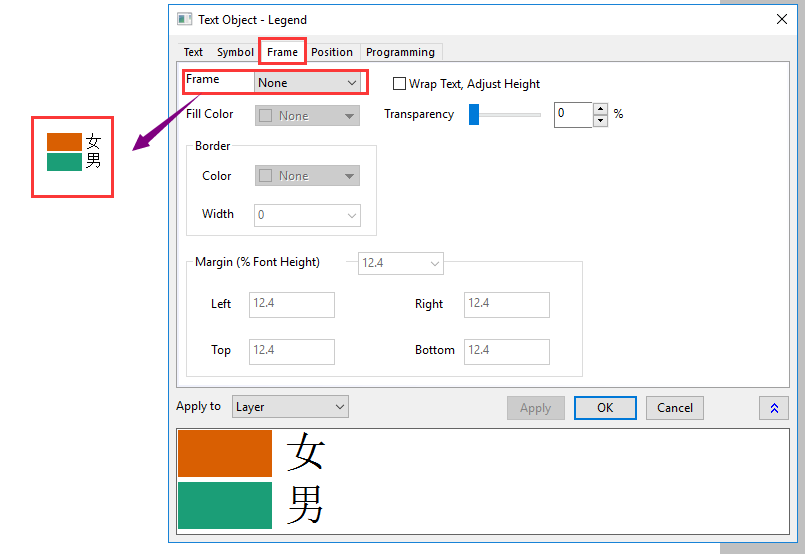Click the Right margin input field

click(x=507, y=305)
